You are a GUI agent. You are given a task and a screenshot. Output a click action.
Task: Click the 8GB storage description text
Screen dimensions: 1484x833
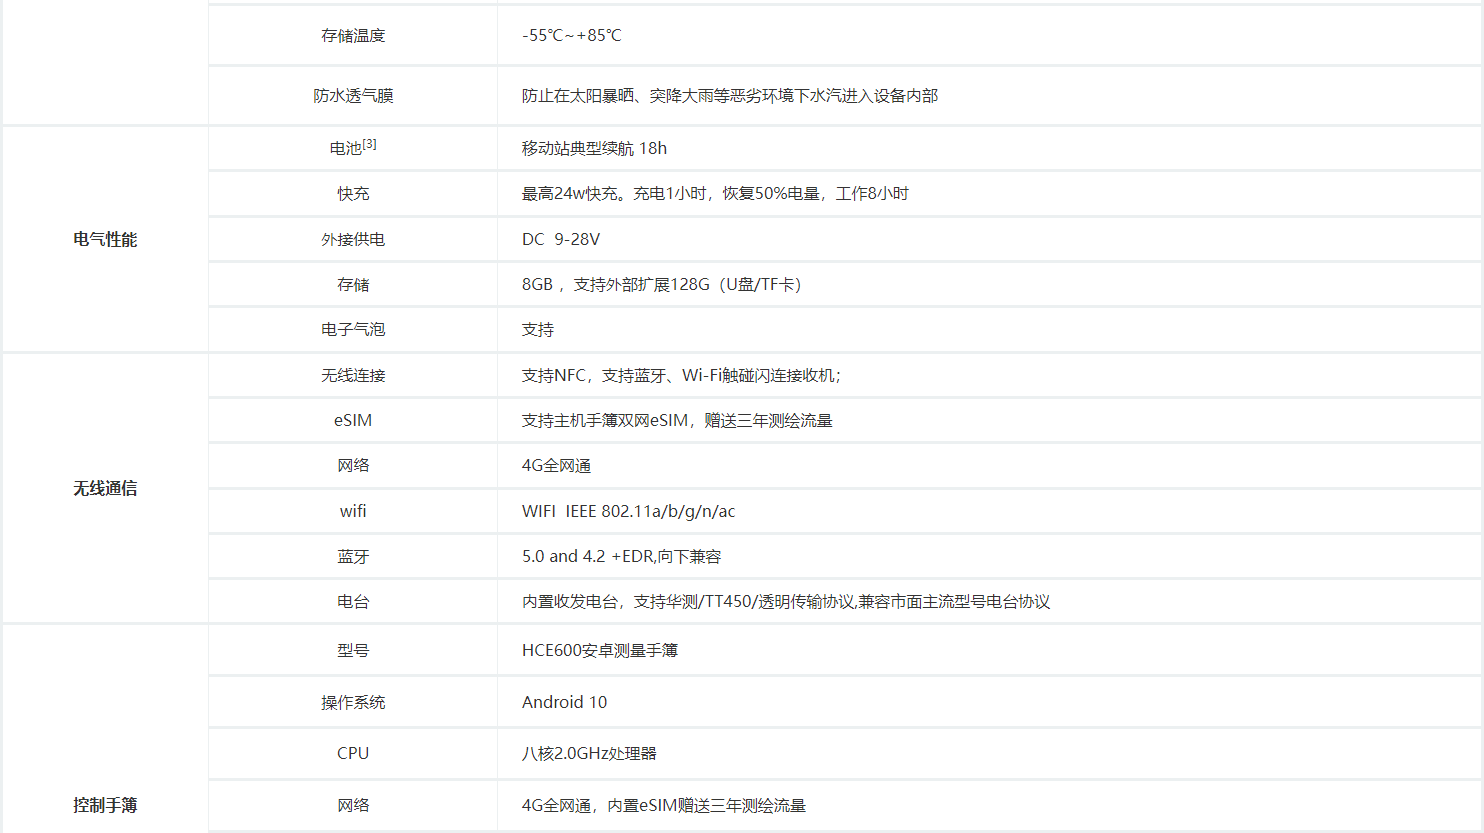(661, 285)
